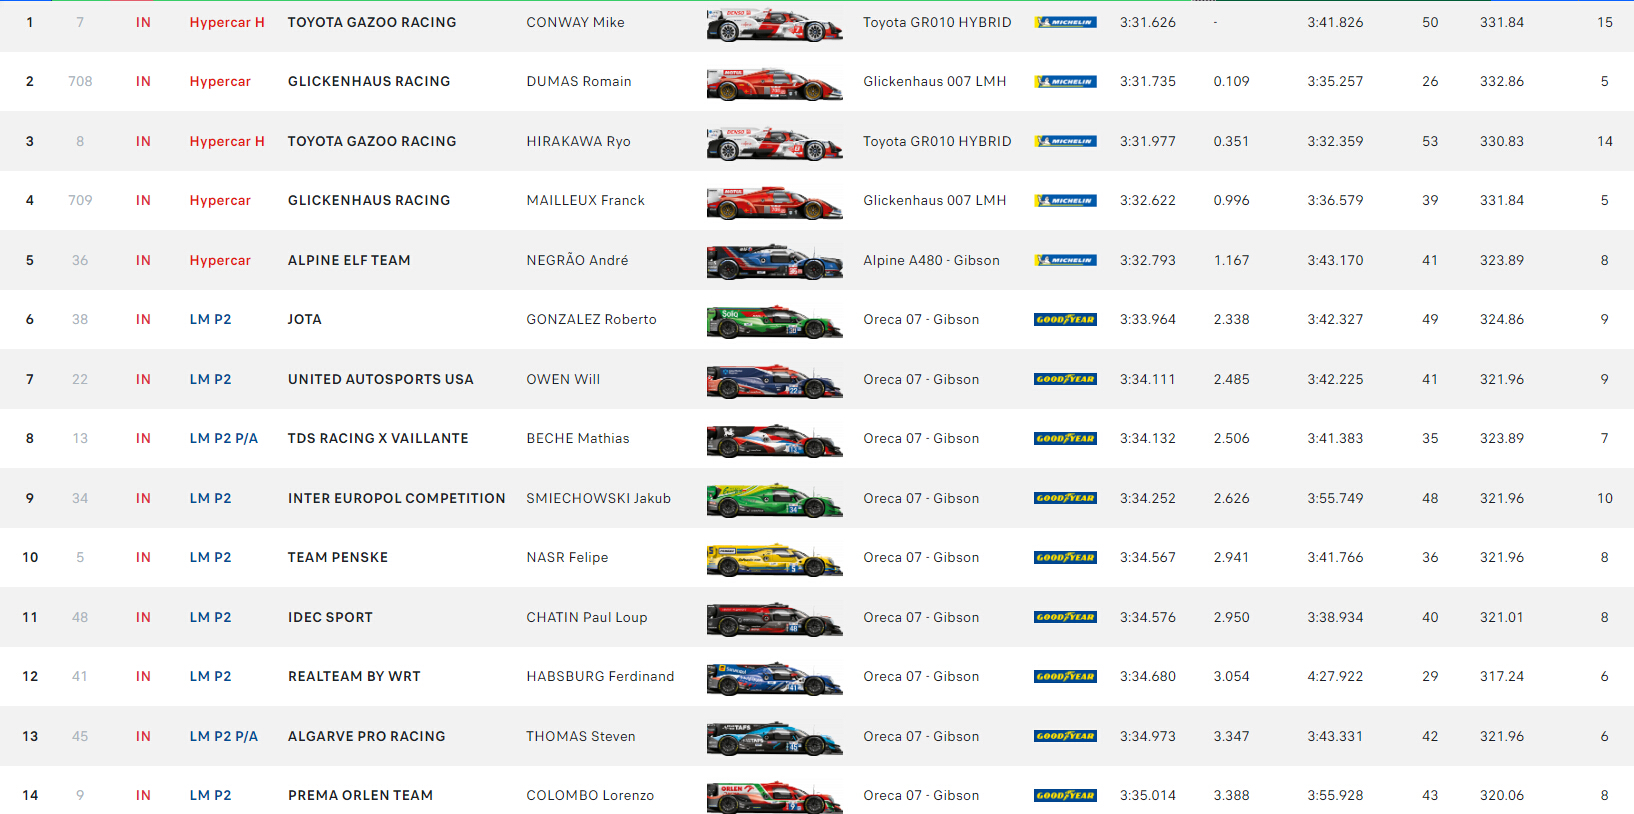
Task: Open TOYOTA GAZOO RACING team in position 3
Action: (372, 141)
